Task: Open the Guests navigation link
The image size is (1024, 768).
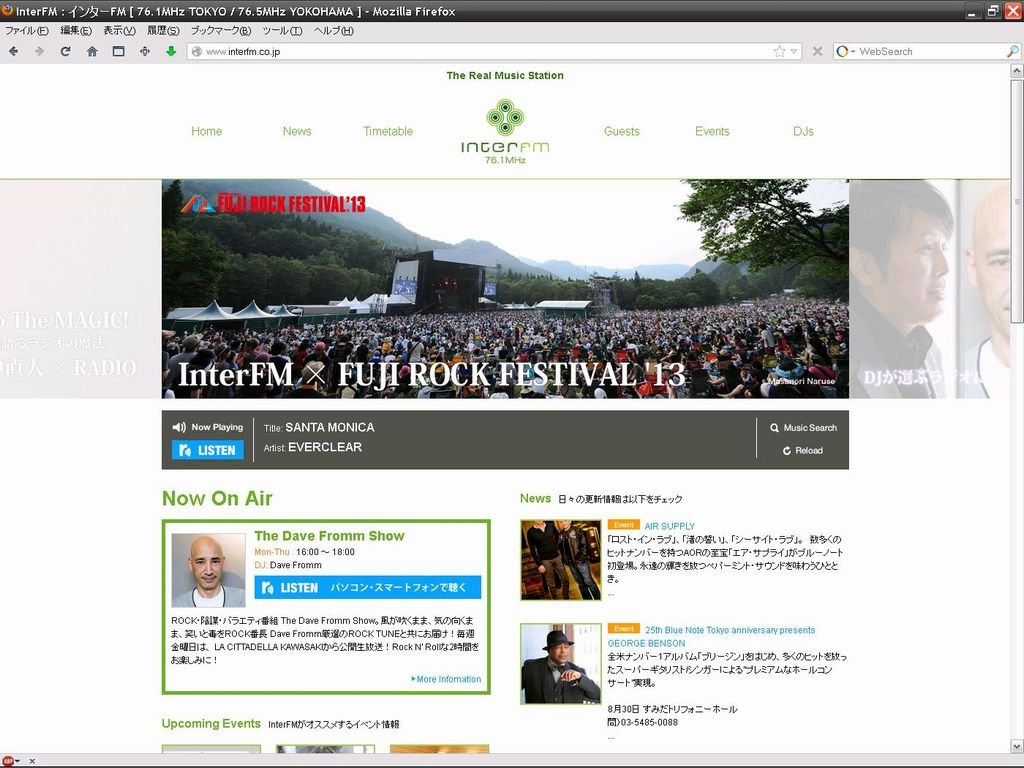Action: coord(622,131)
